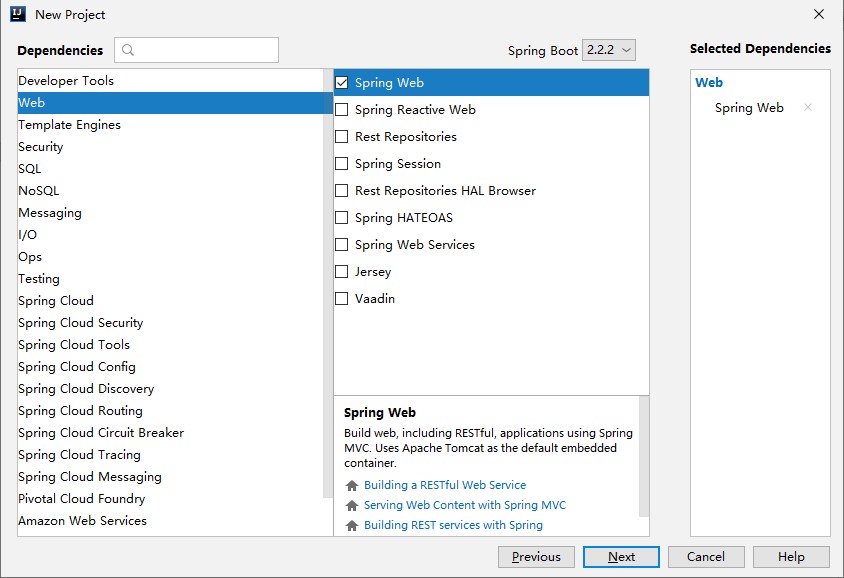Select the NoSQL category
The width and height of the screenshot is (844, 578).
(x=170, y=191)
